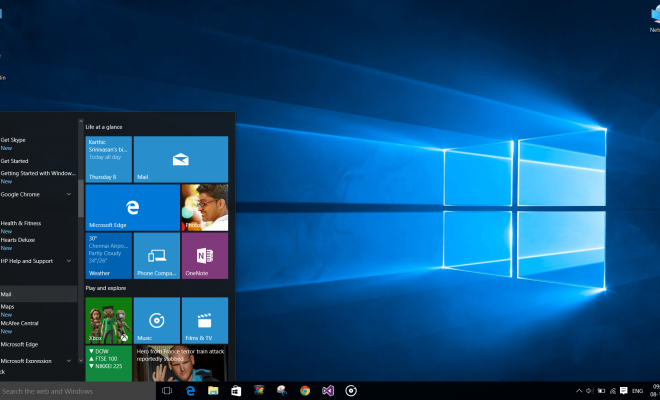Click the Play and explore group heading
This screenshot has width=660, height=400.
pyautogui.click(x=106, y=288)
